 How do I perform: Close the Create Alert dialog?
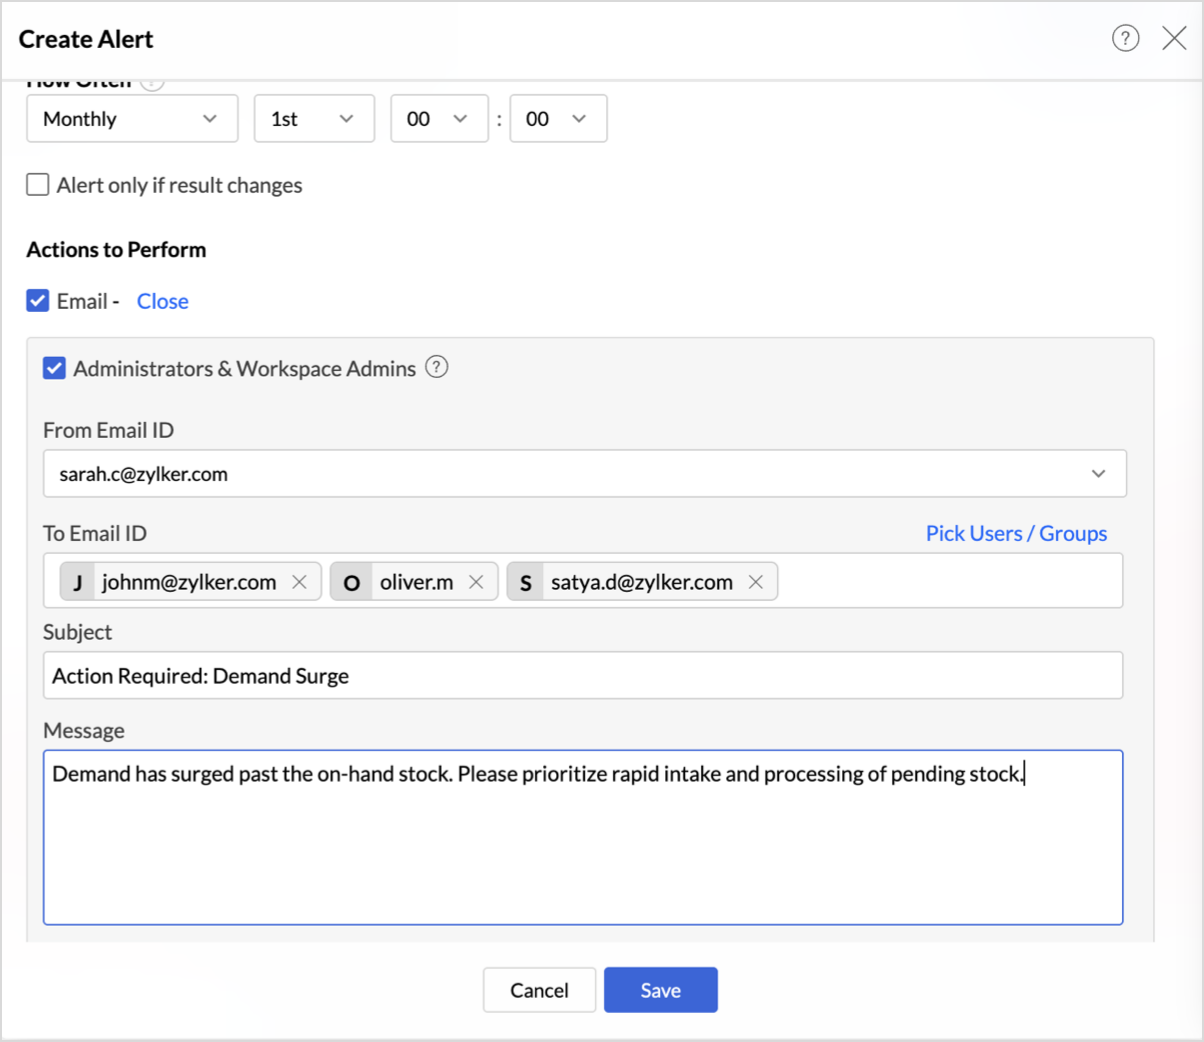click(x=1174, y=38)
